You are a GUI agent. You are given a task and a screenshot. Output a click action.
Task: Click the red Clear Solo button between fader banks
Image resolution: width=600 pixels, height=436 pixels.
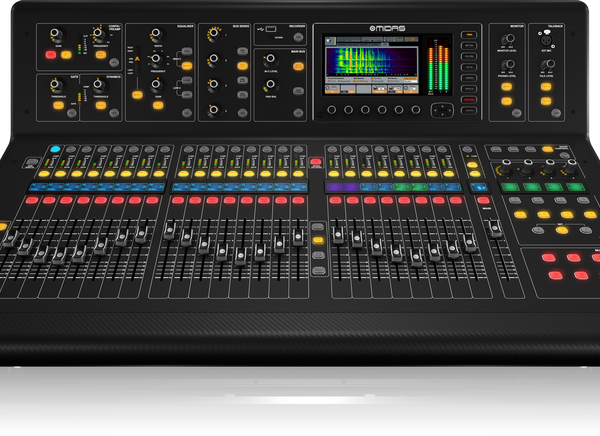tap(316, 162)
